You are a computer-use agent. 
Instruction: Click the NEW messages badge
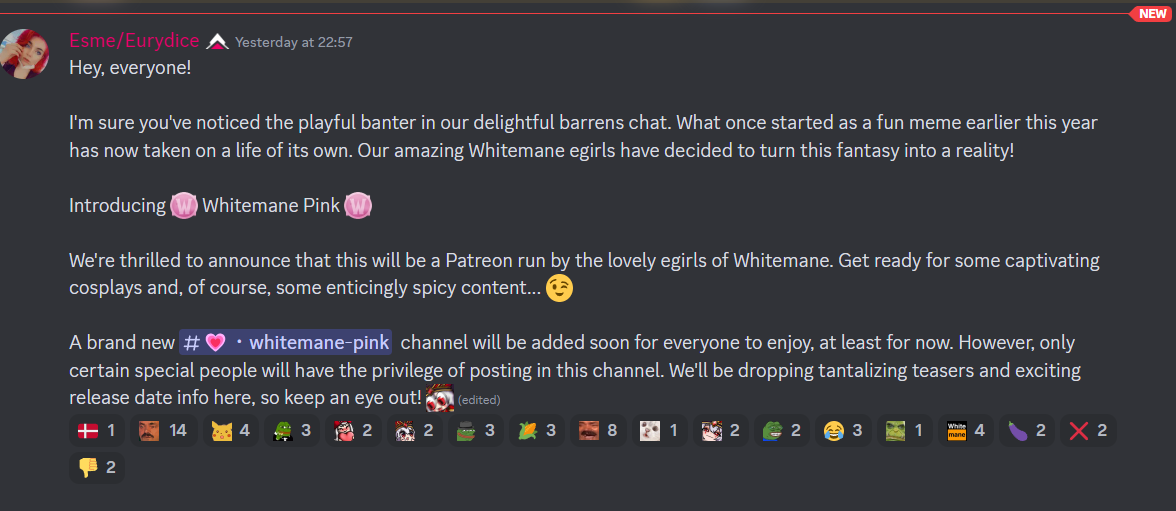[x=1151, y=14]
